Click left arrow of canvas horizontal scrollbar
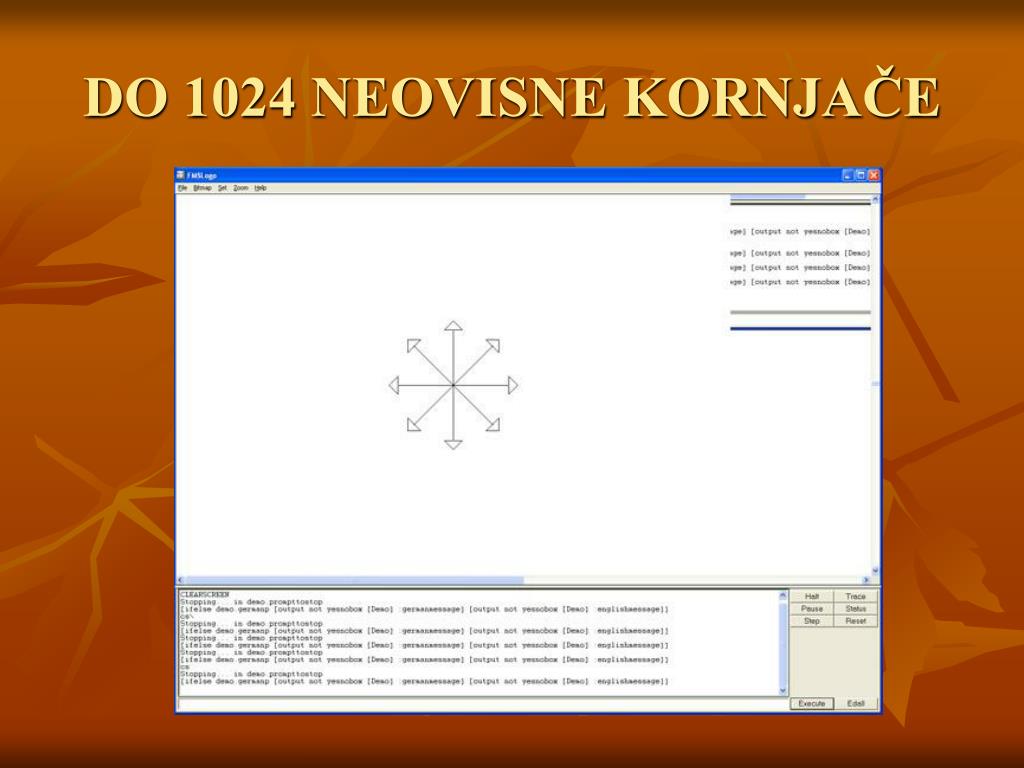Image resolution: width=1024 pixels, height=768 pixels. 182,580
